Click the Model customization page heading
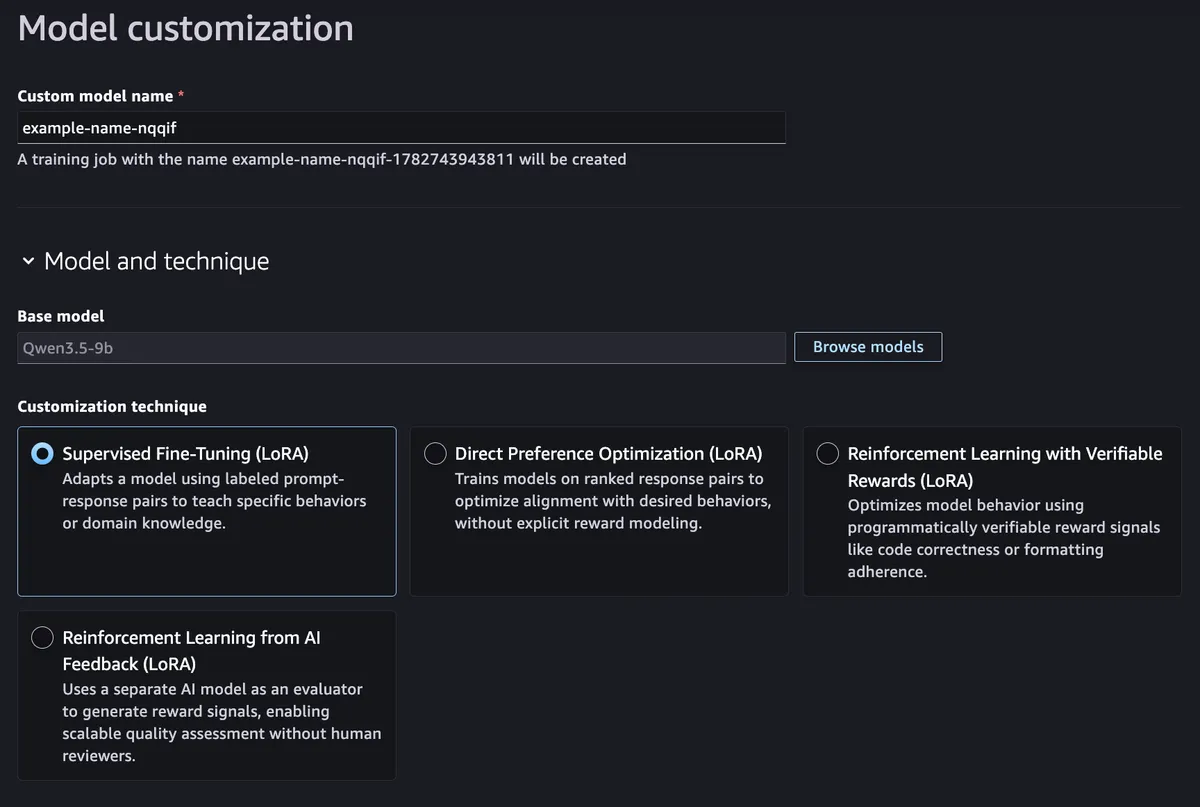Viewport: 1200px width, 807px height. click(185, 28)
